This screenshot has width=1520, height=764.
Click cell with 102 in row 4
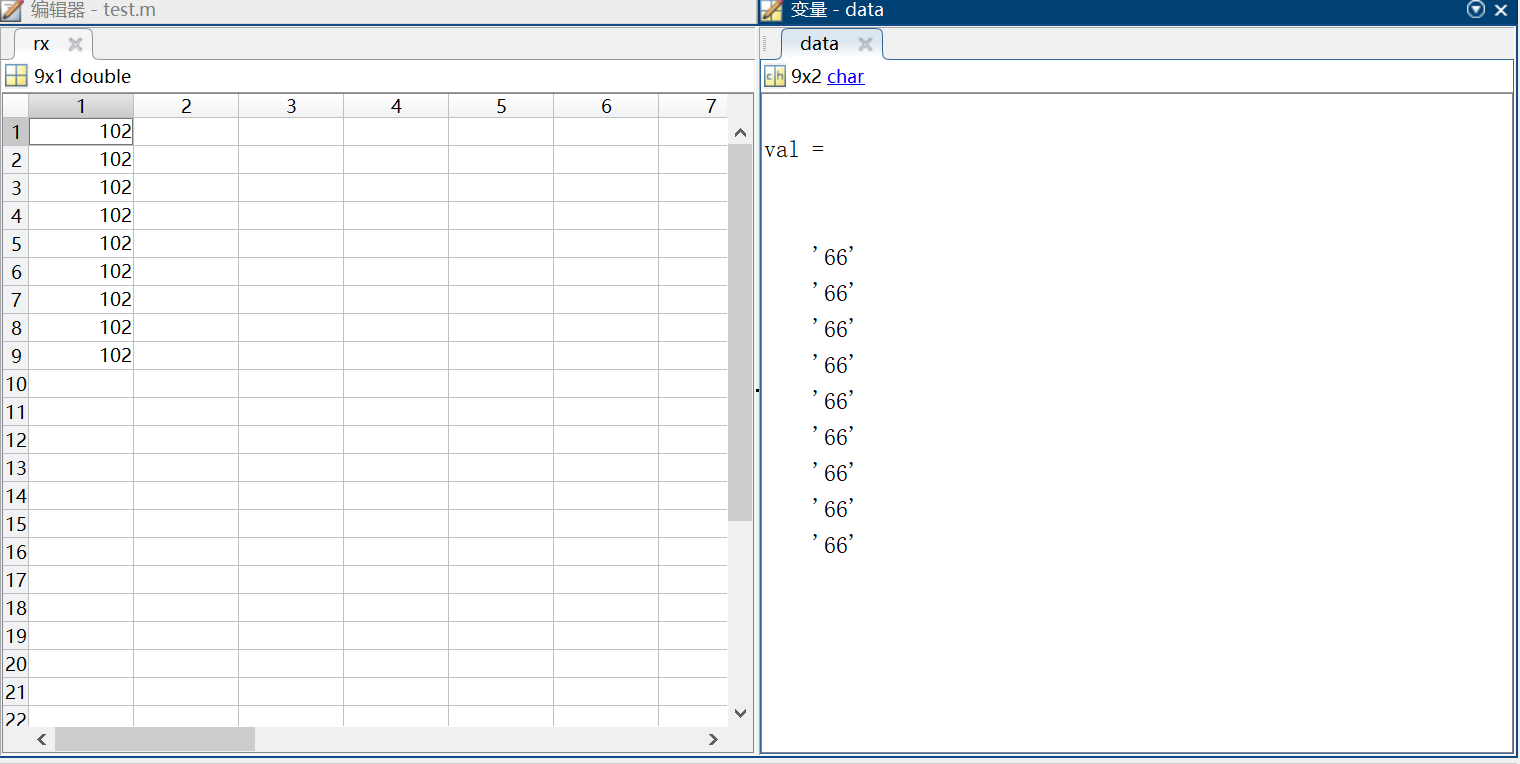coord(81,215)
